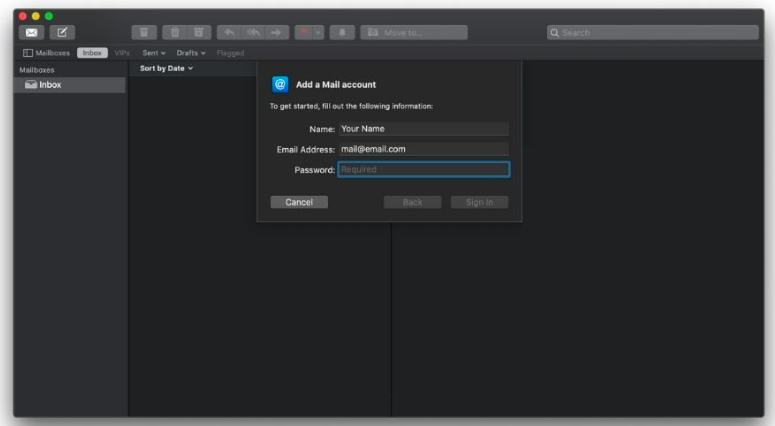This screenshot has width=775, height=426.
Task: Toggle the Mailboxes sidebar button
Action: [46, 53]
